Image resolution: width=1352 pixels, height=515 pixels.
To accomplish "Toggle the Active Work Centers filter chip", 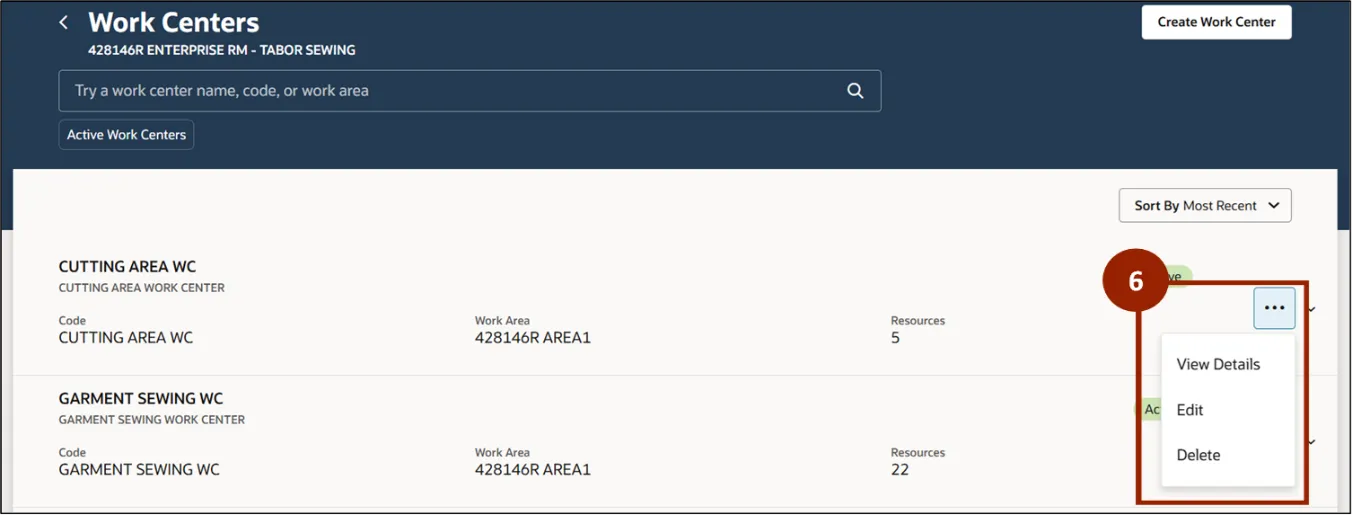I will (x=126, y=134).
